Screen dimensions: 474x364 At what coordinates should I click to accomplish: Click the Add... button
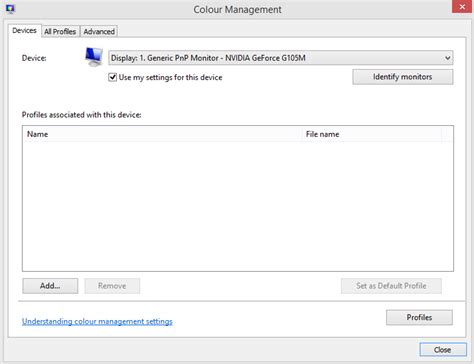coord(50,286)
